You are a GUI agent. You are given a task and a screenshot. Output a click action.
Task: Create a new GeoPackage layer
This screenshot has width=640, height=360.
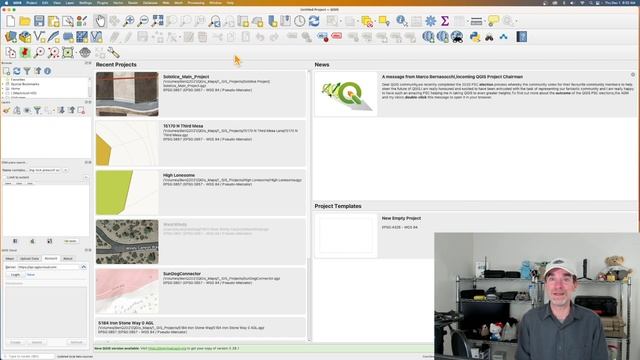point(25,37)
